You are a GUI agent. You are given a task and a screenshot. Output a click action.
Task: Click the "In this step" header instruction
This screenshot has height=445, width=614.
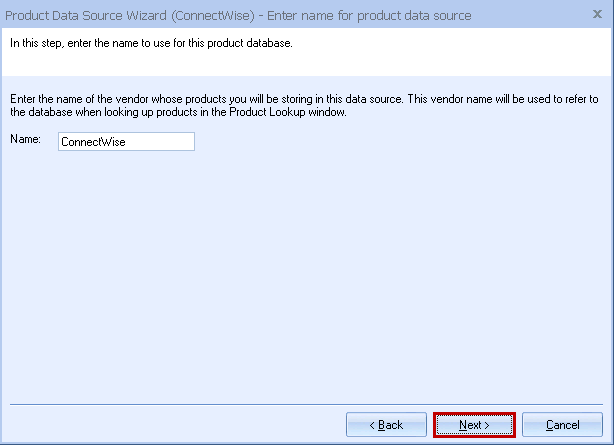[150, 43]
